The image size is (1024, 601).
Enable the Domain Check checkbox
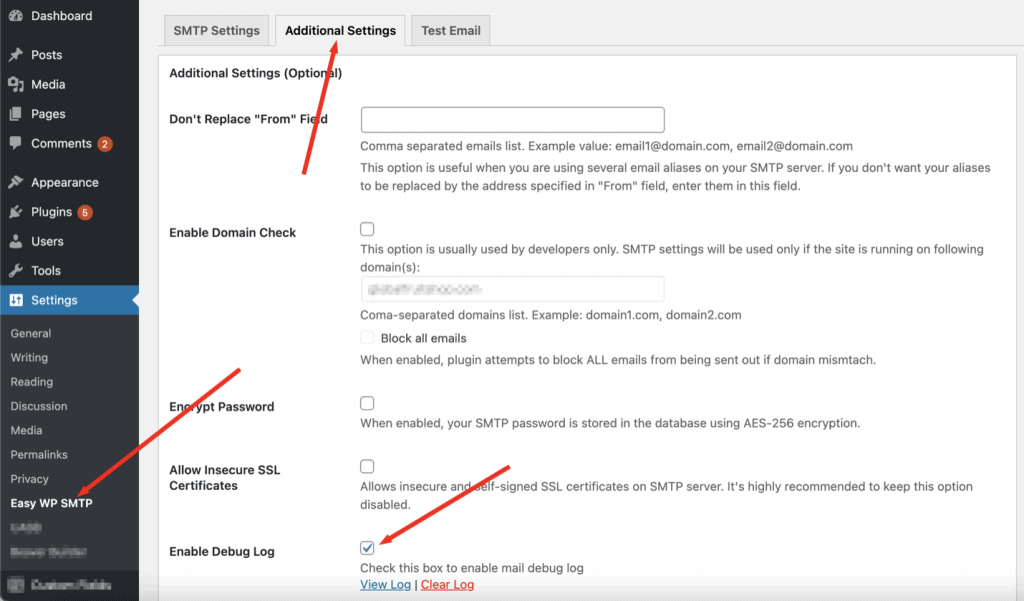tap(367, 229)
